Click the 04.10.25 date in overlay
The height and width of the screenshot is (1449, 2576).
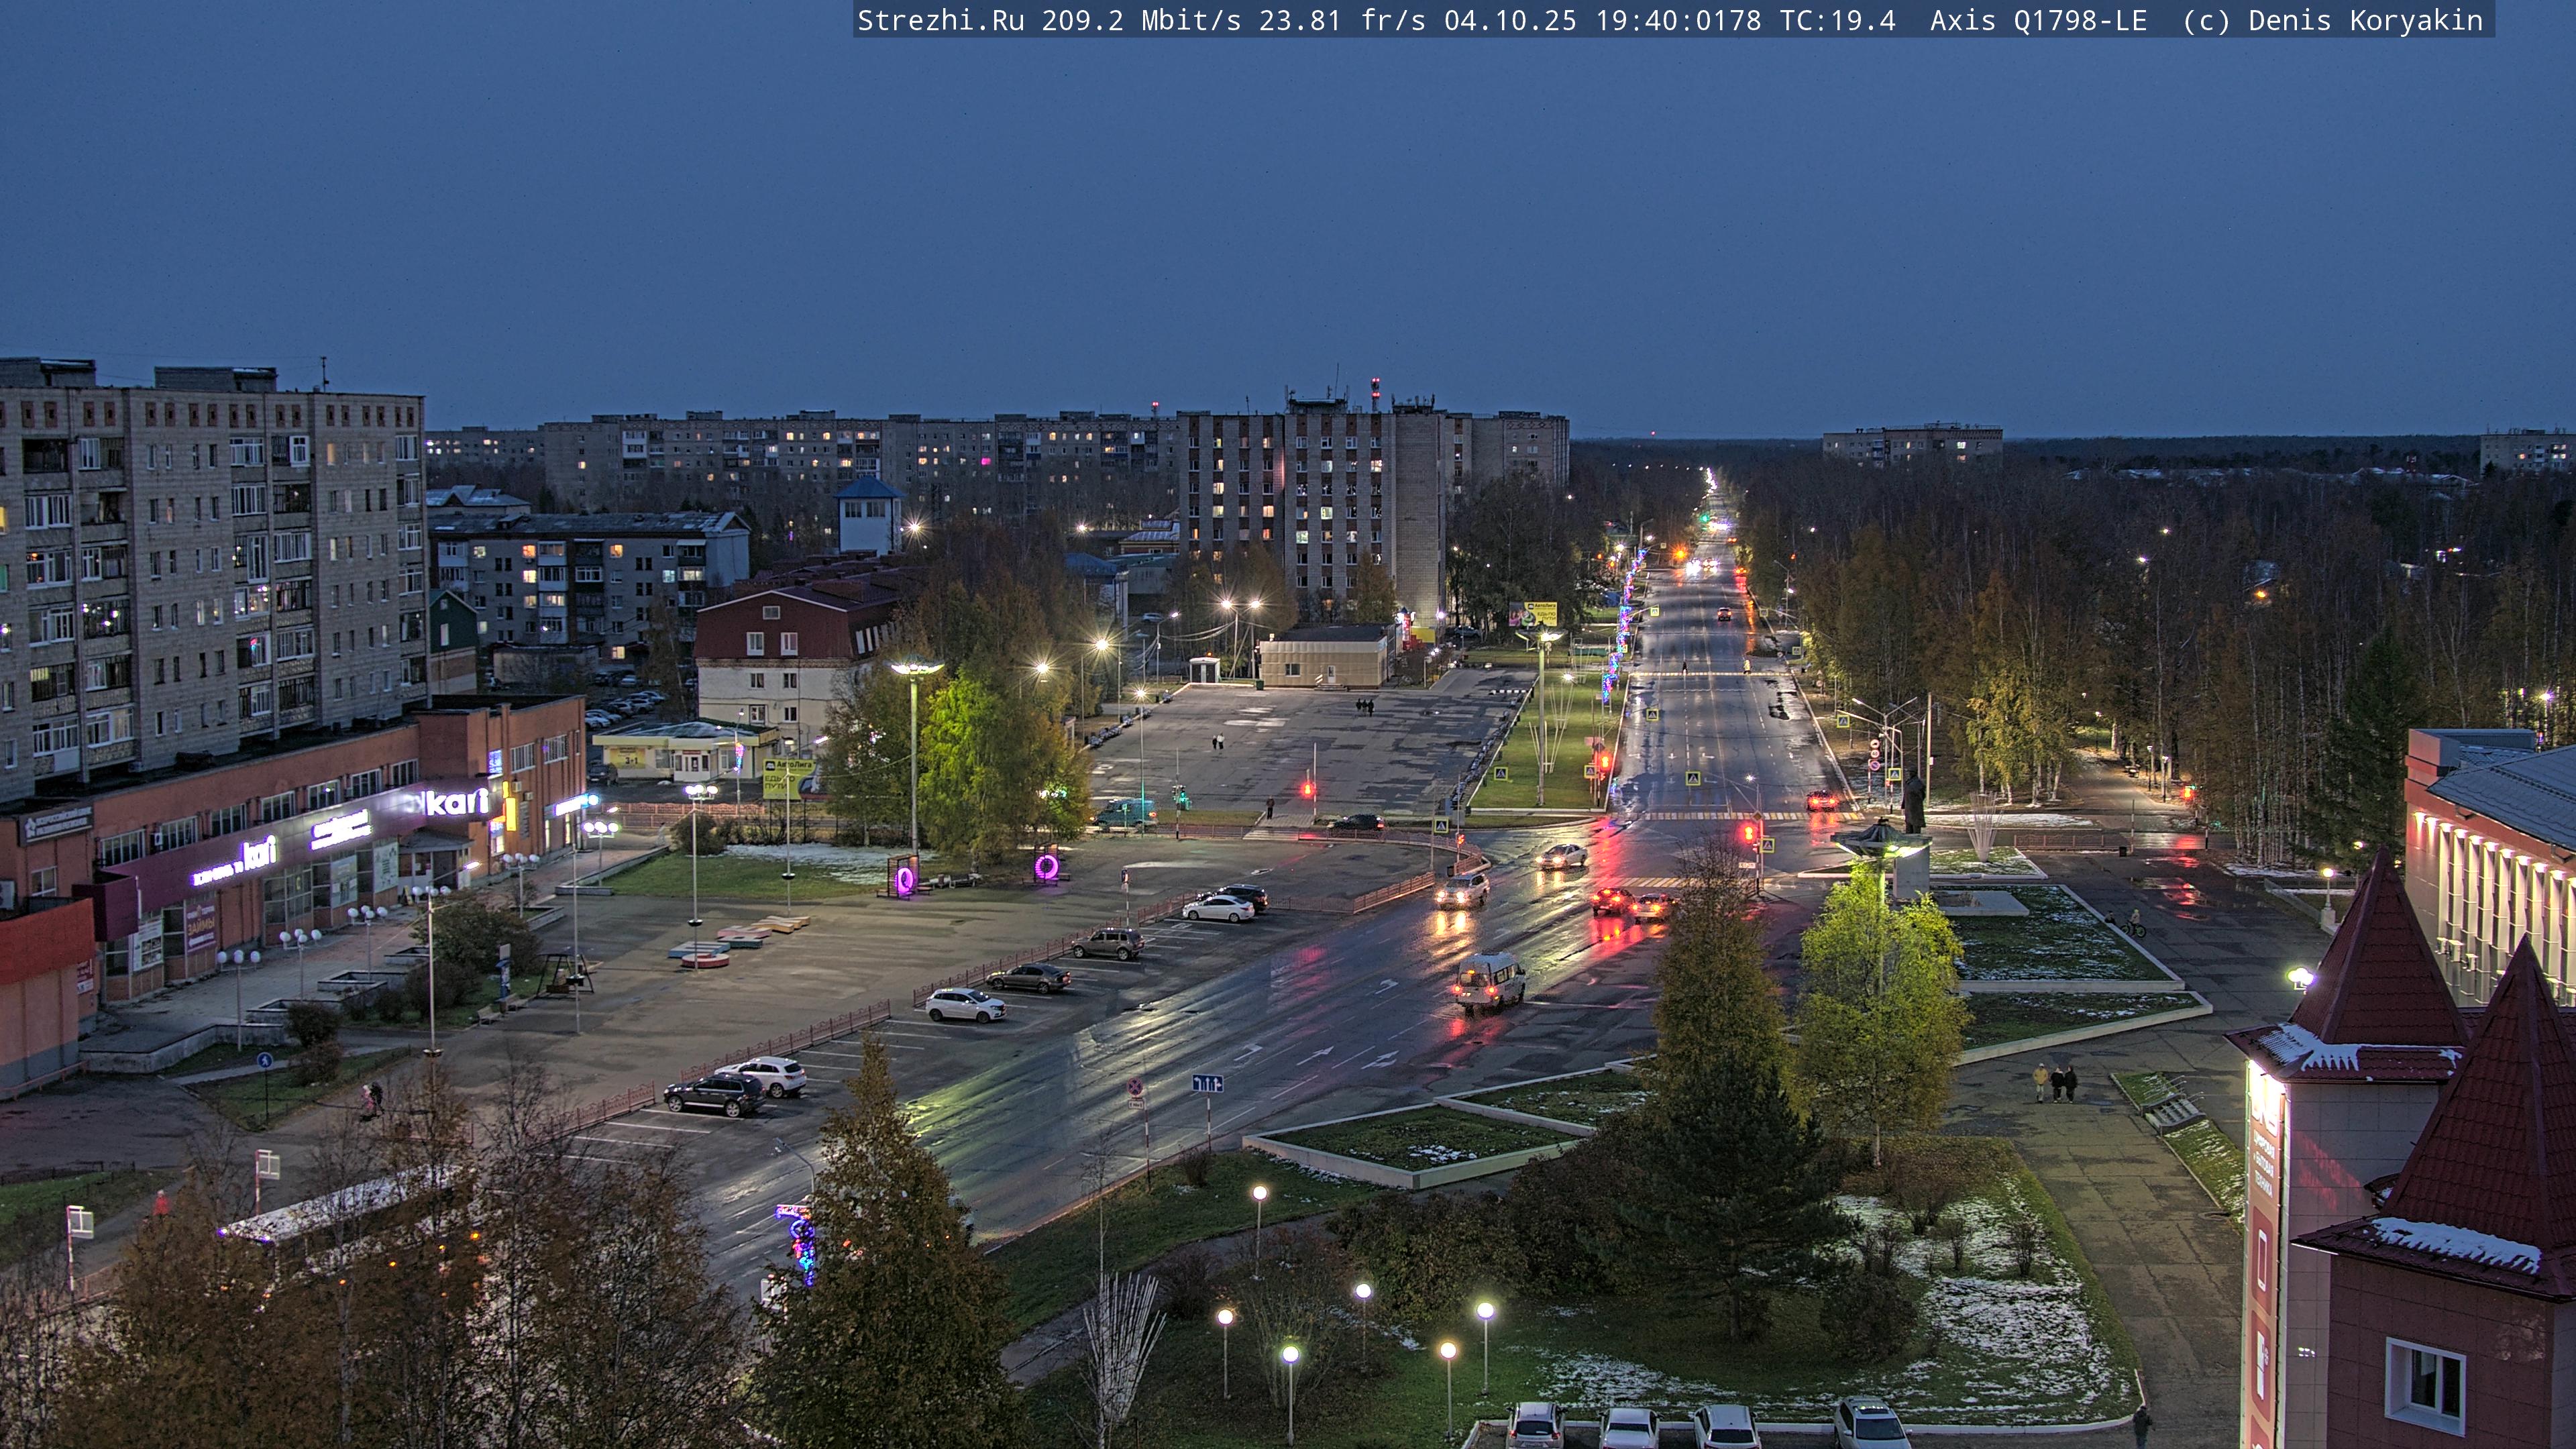1509,20
